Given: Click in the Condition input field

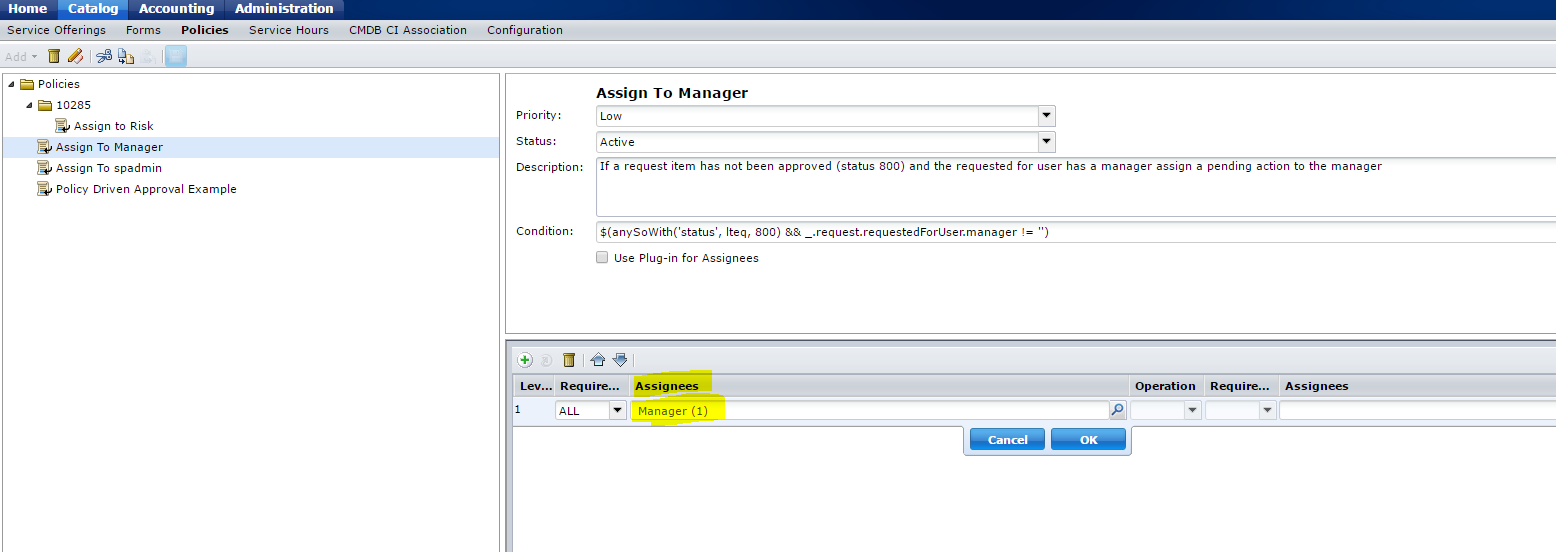Looking at the screenshot, I should coord(1076,232).
